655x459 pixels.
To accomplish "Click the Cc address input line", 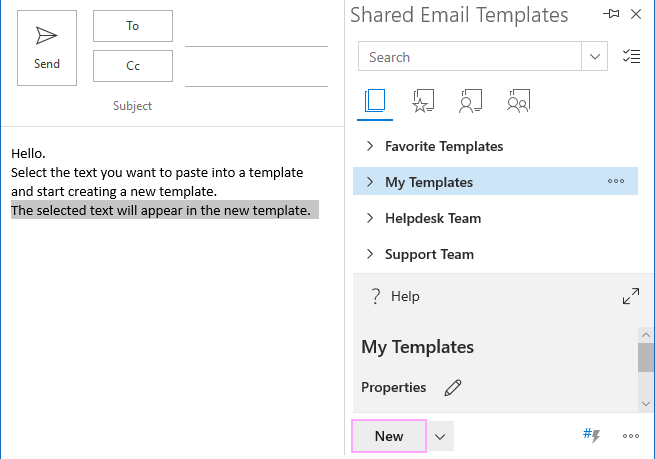I will [x=256, y=78].
